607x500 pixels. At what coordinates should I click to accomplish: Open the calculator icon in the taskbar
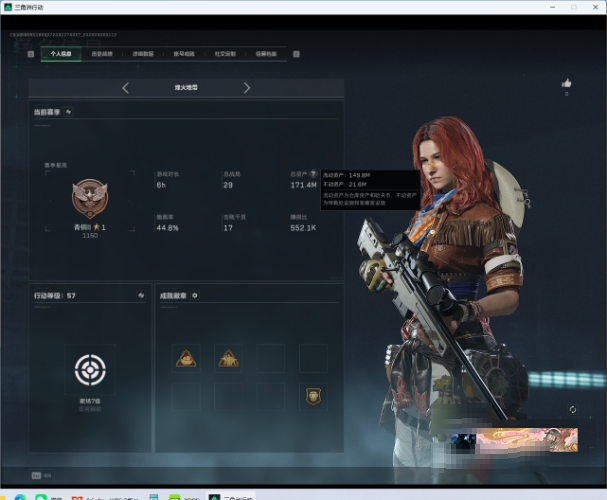click(154, 497)
